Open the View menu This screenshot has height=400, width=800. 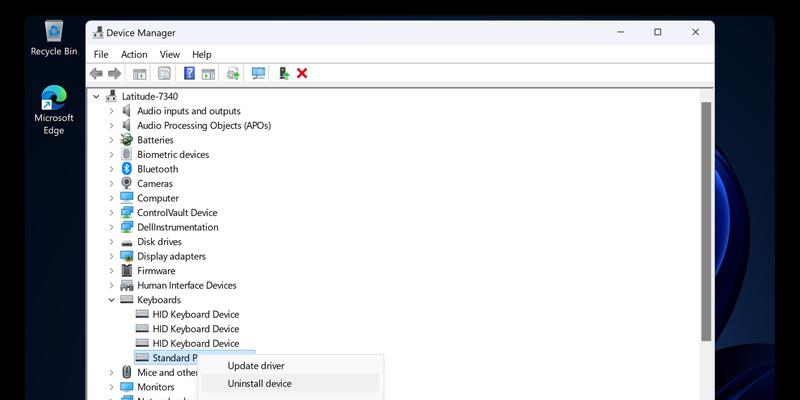170,54
